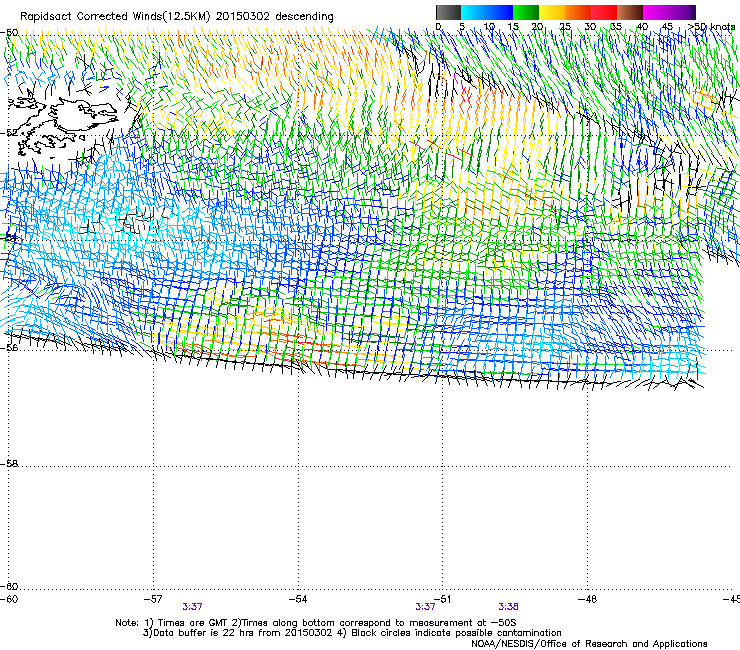Click the -58 latitude axis label
The image size is (740, 650).
(9, 464)
